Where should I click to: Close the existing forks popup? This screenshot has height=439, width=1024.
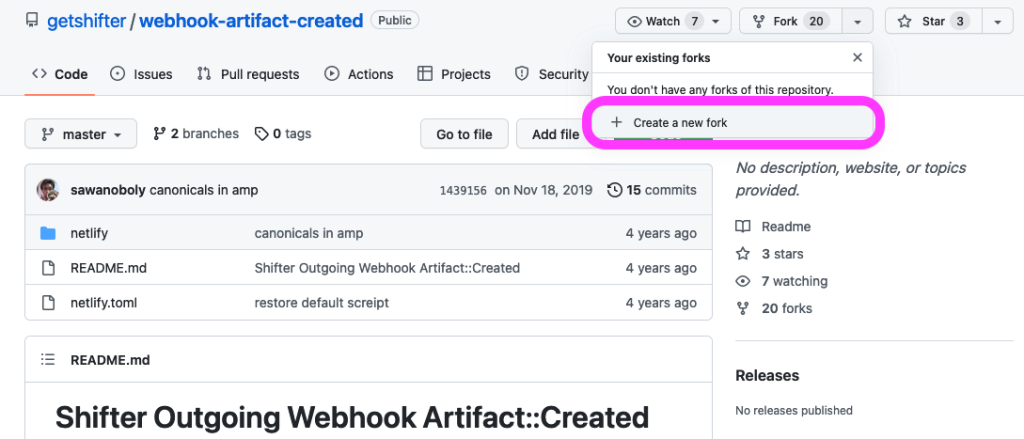pyautogui.click(x=857, y=57)
